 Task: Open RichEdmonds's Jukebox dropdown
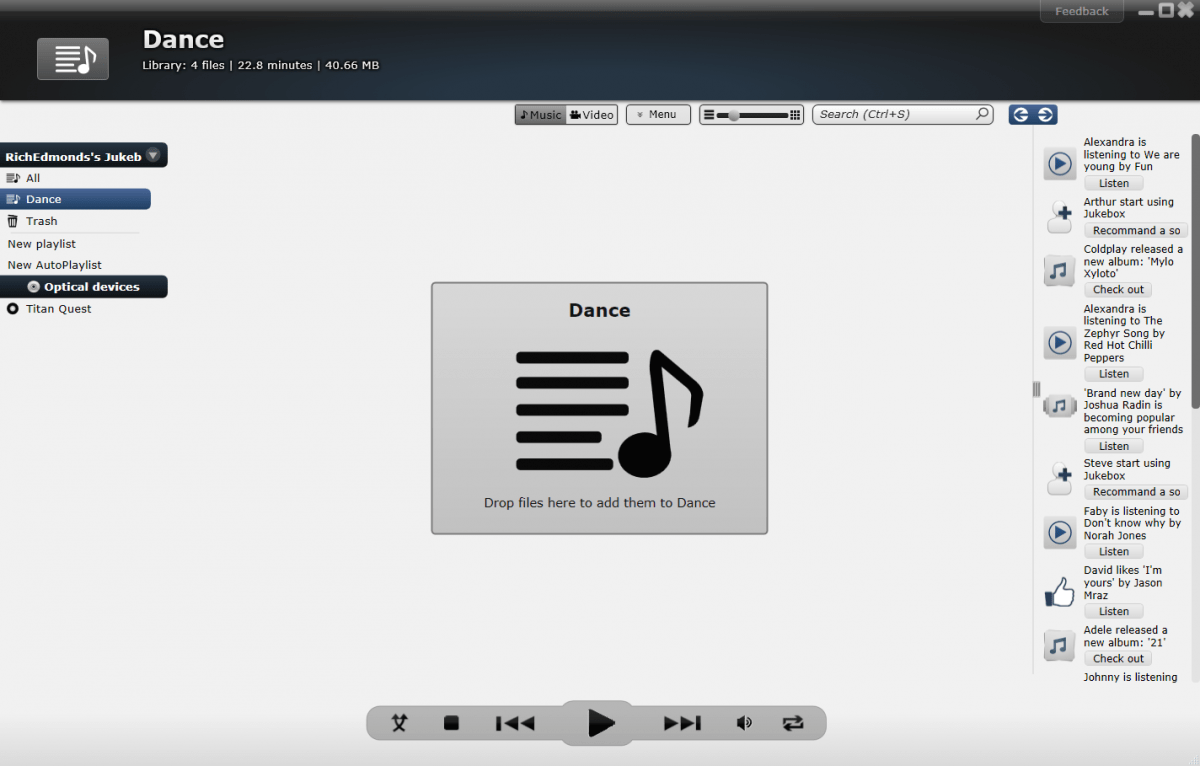153,155
